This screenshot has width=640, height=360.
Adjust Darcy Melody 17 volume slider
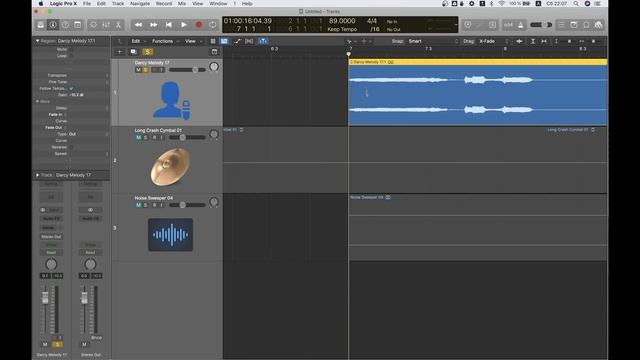click(187, 70)
